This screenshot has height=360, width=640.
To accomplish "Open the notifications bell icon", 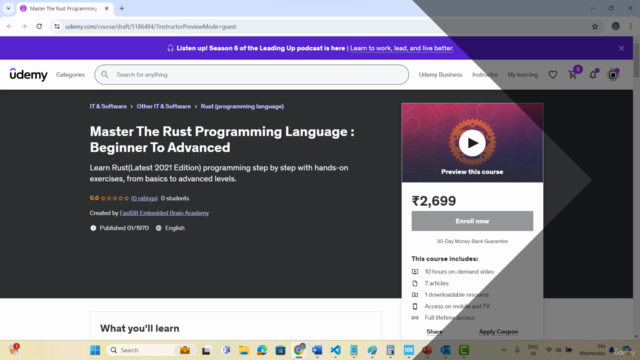I will 593,75.
